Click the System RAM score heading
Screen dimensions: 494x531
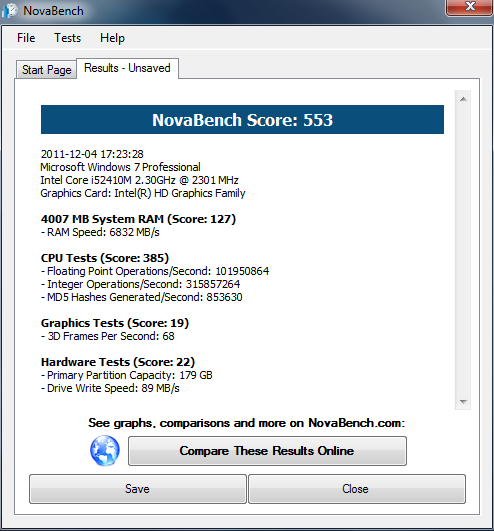pos(138,219)
